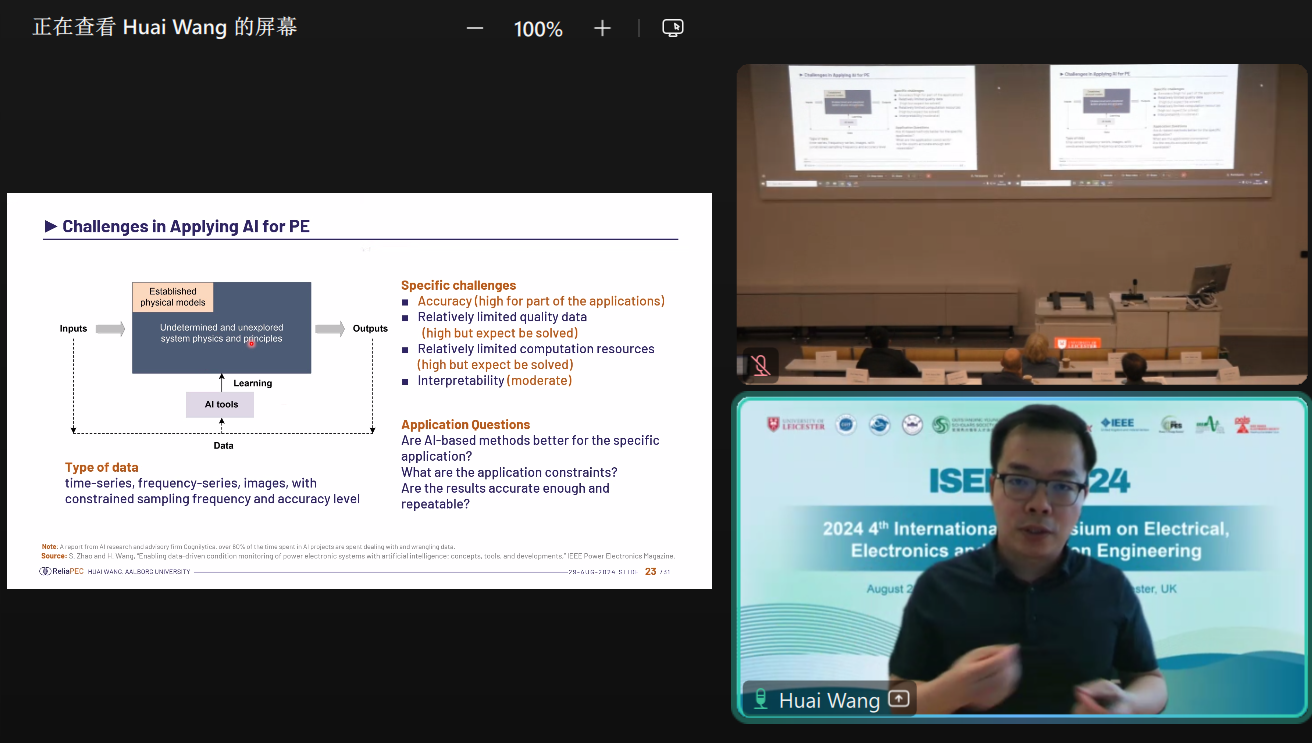Click the "Type of data" heading

(102, 467)
